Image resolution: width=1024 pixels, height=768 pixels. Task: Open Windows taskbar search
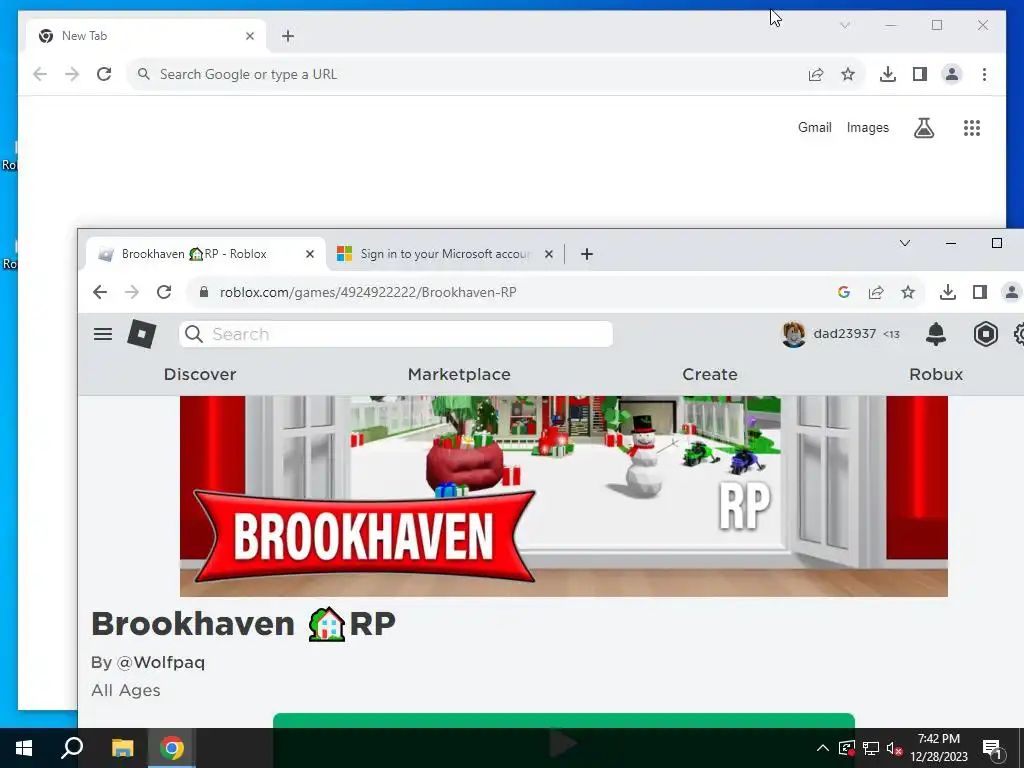(x=72, y=748)
